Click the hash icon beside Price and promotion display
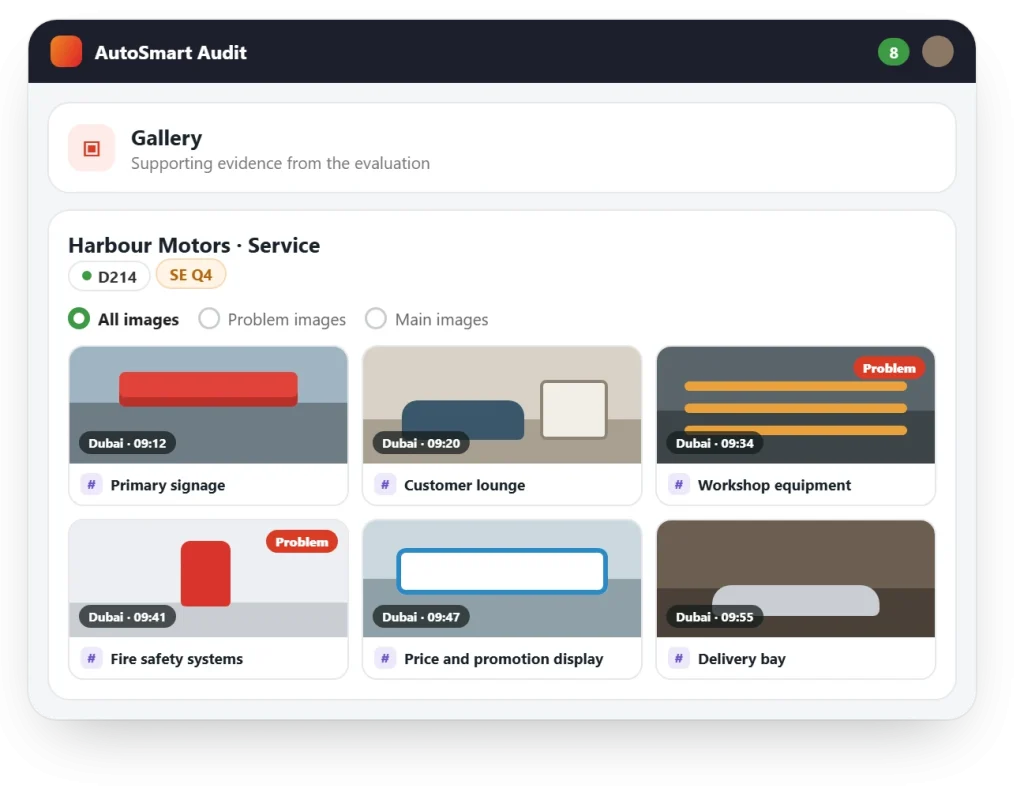The height and width of the screenshot is (796, 1024). point(385,658)
